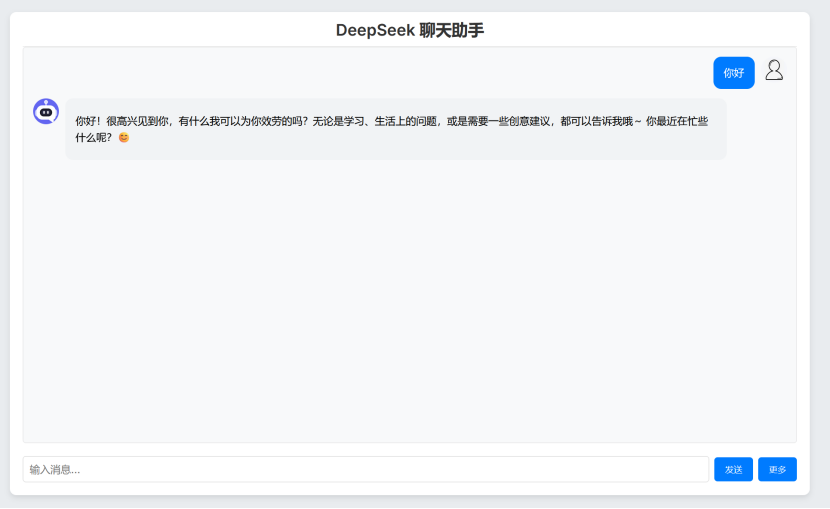Click the DeepSeek 聊天助手 title
Image resolution: width=830 pixels, height=509 pixels.
coord(410,30)
